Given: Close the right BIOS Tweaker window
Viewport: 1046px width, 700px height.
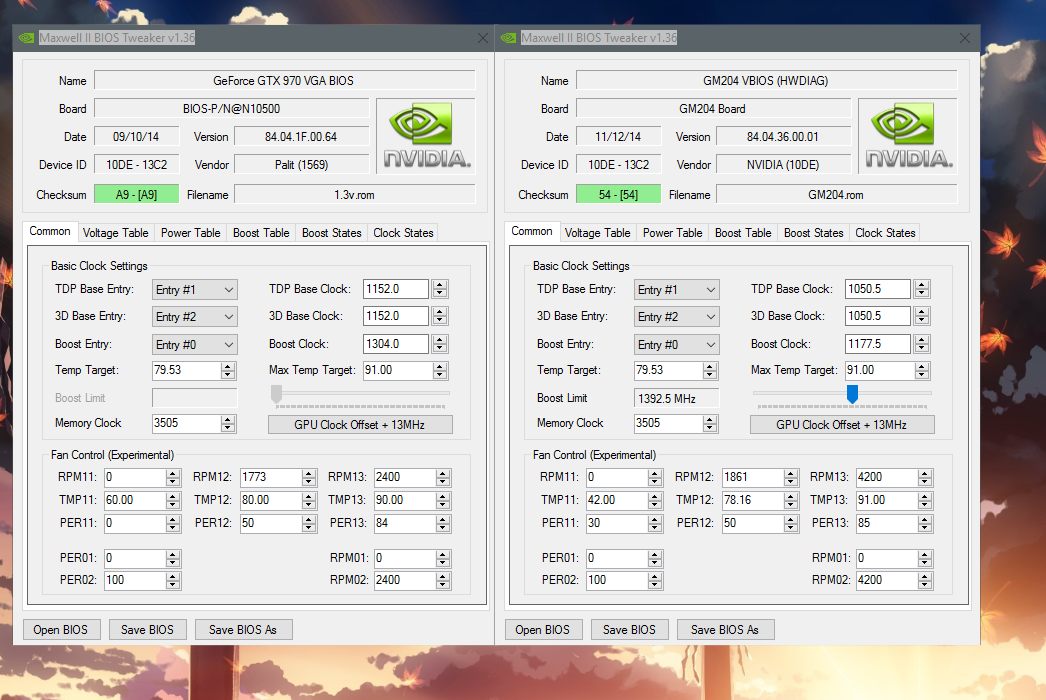Looking at the screenshot, I should pos(965,38).
